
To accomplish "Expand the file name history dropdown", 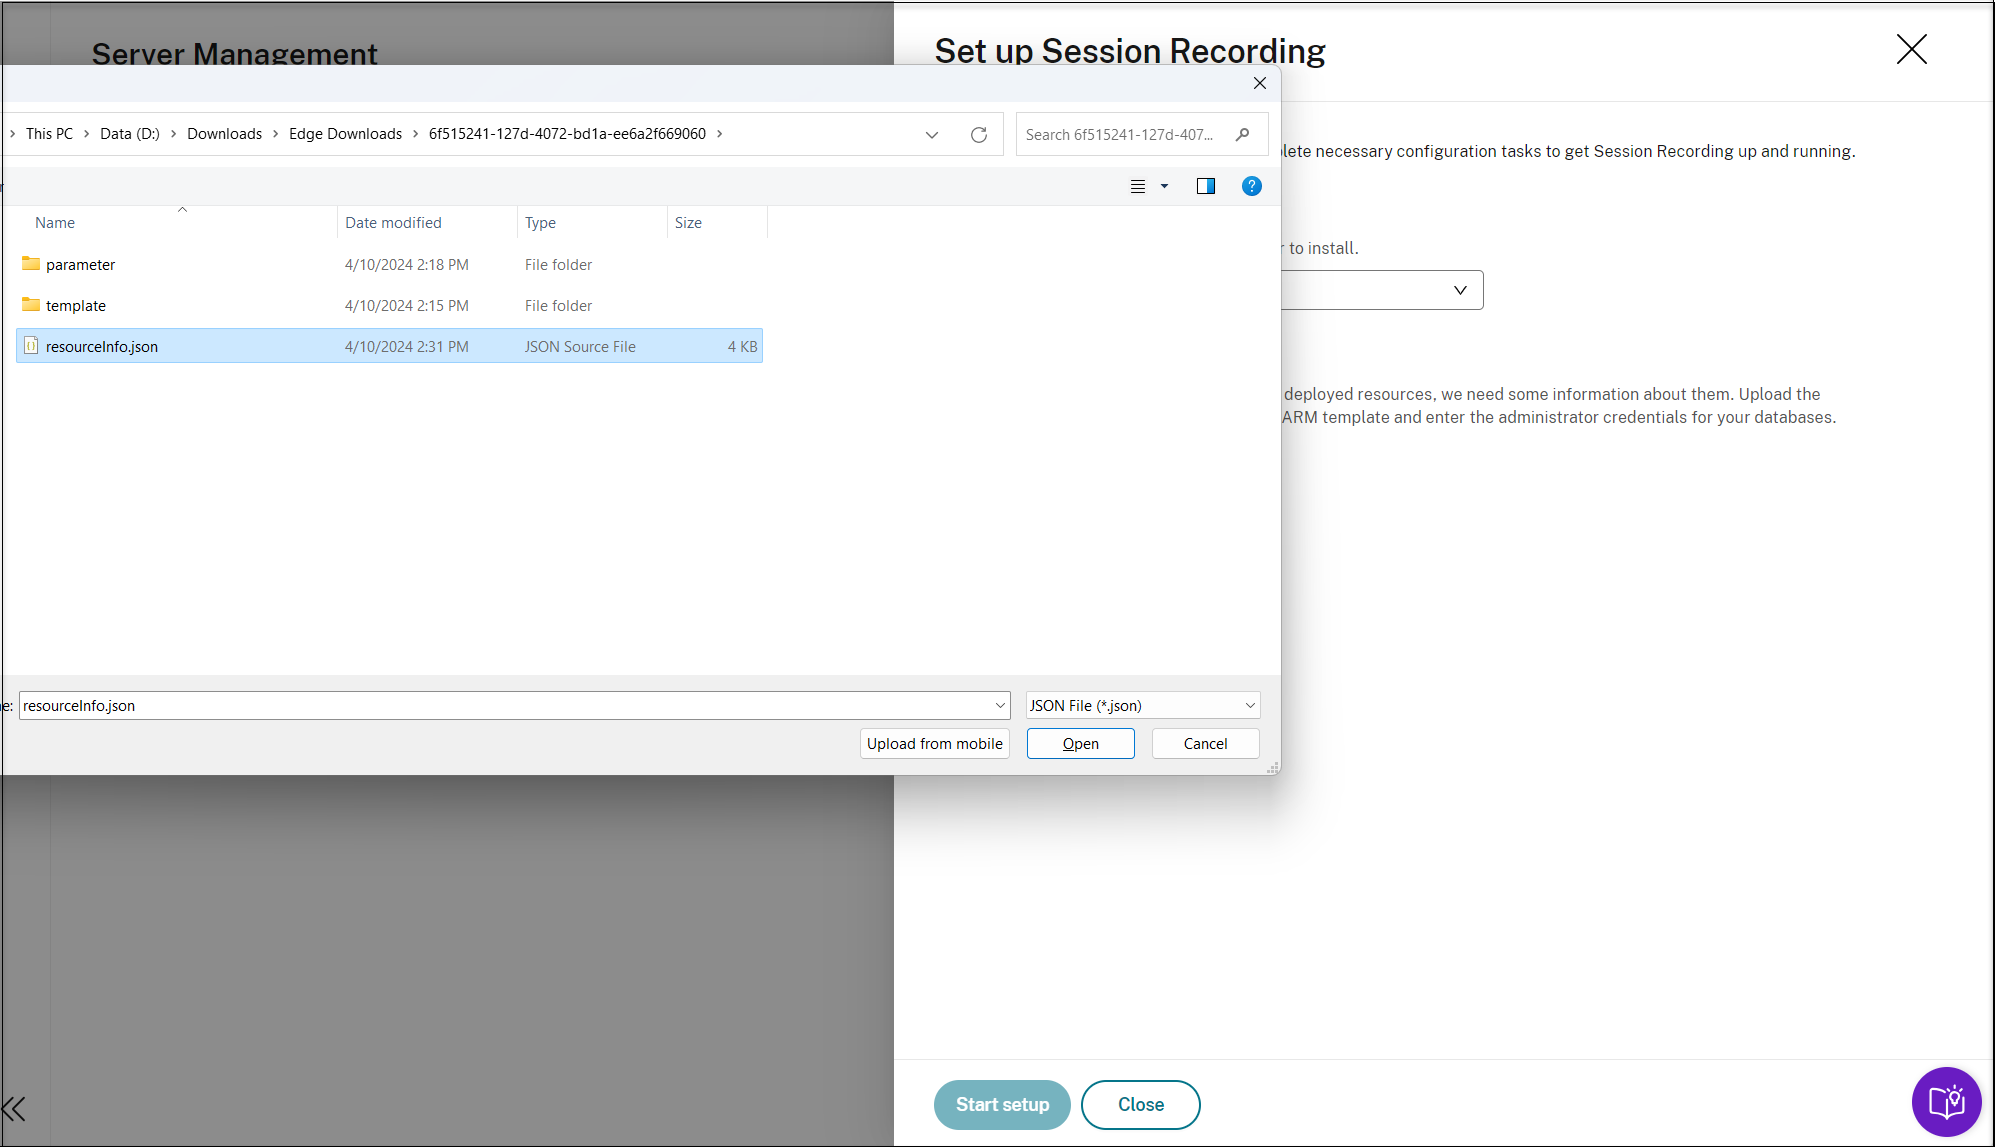I will (999, 705).
